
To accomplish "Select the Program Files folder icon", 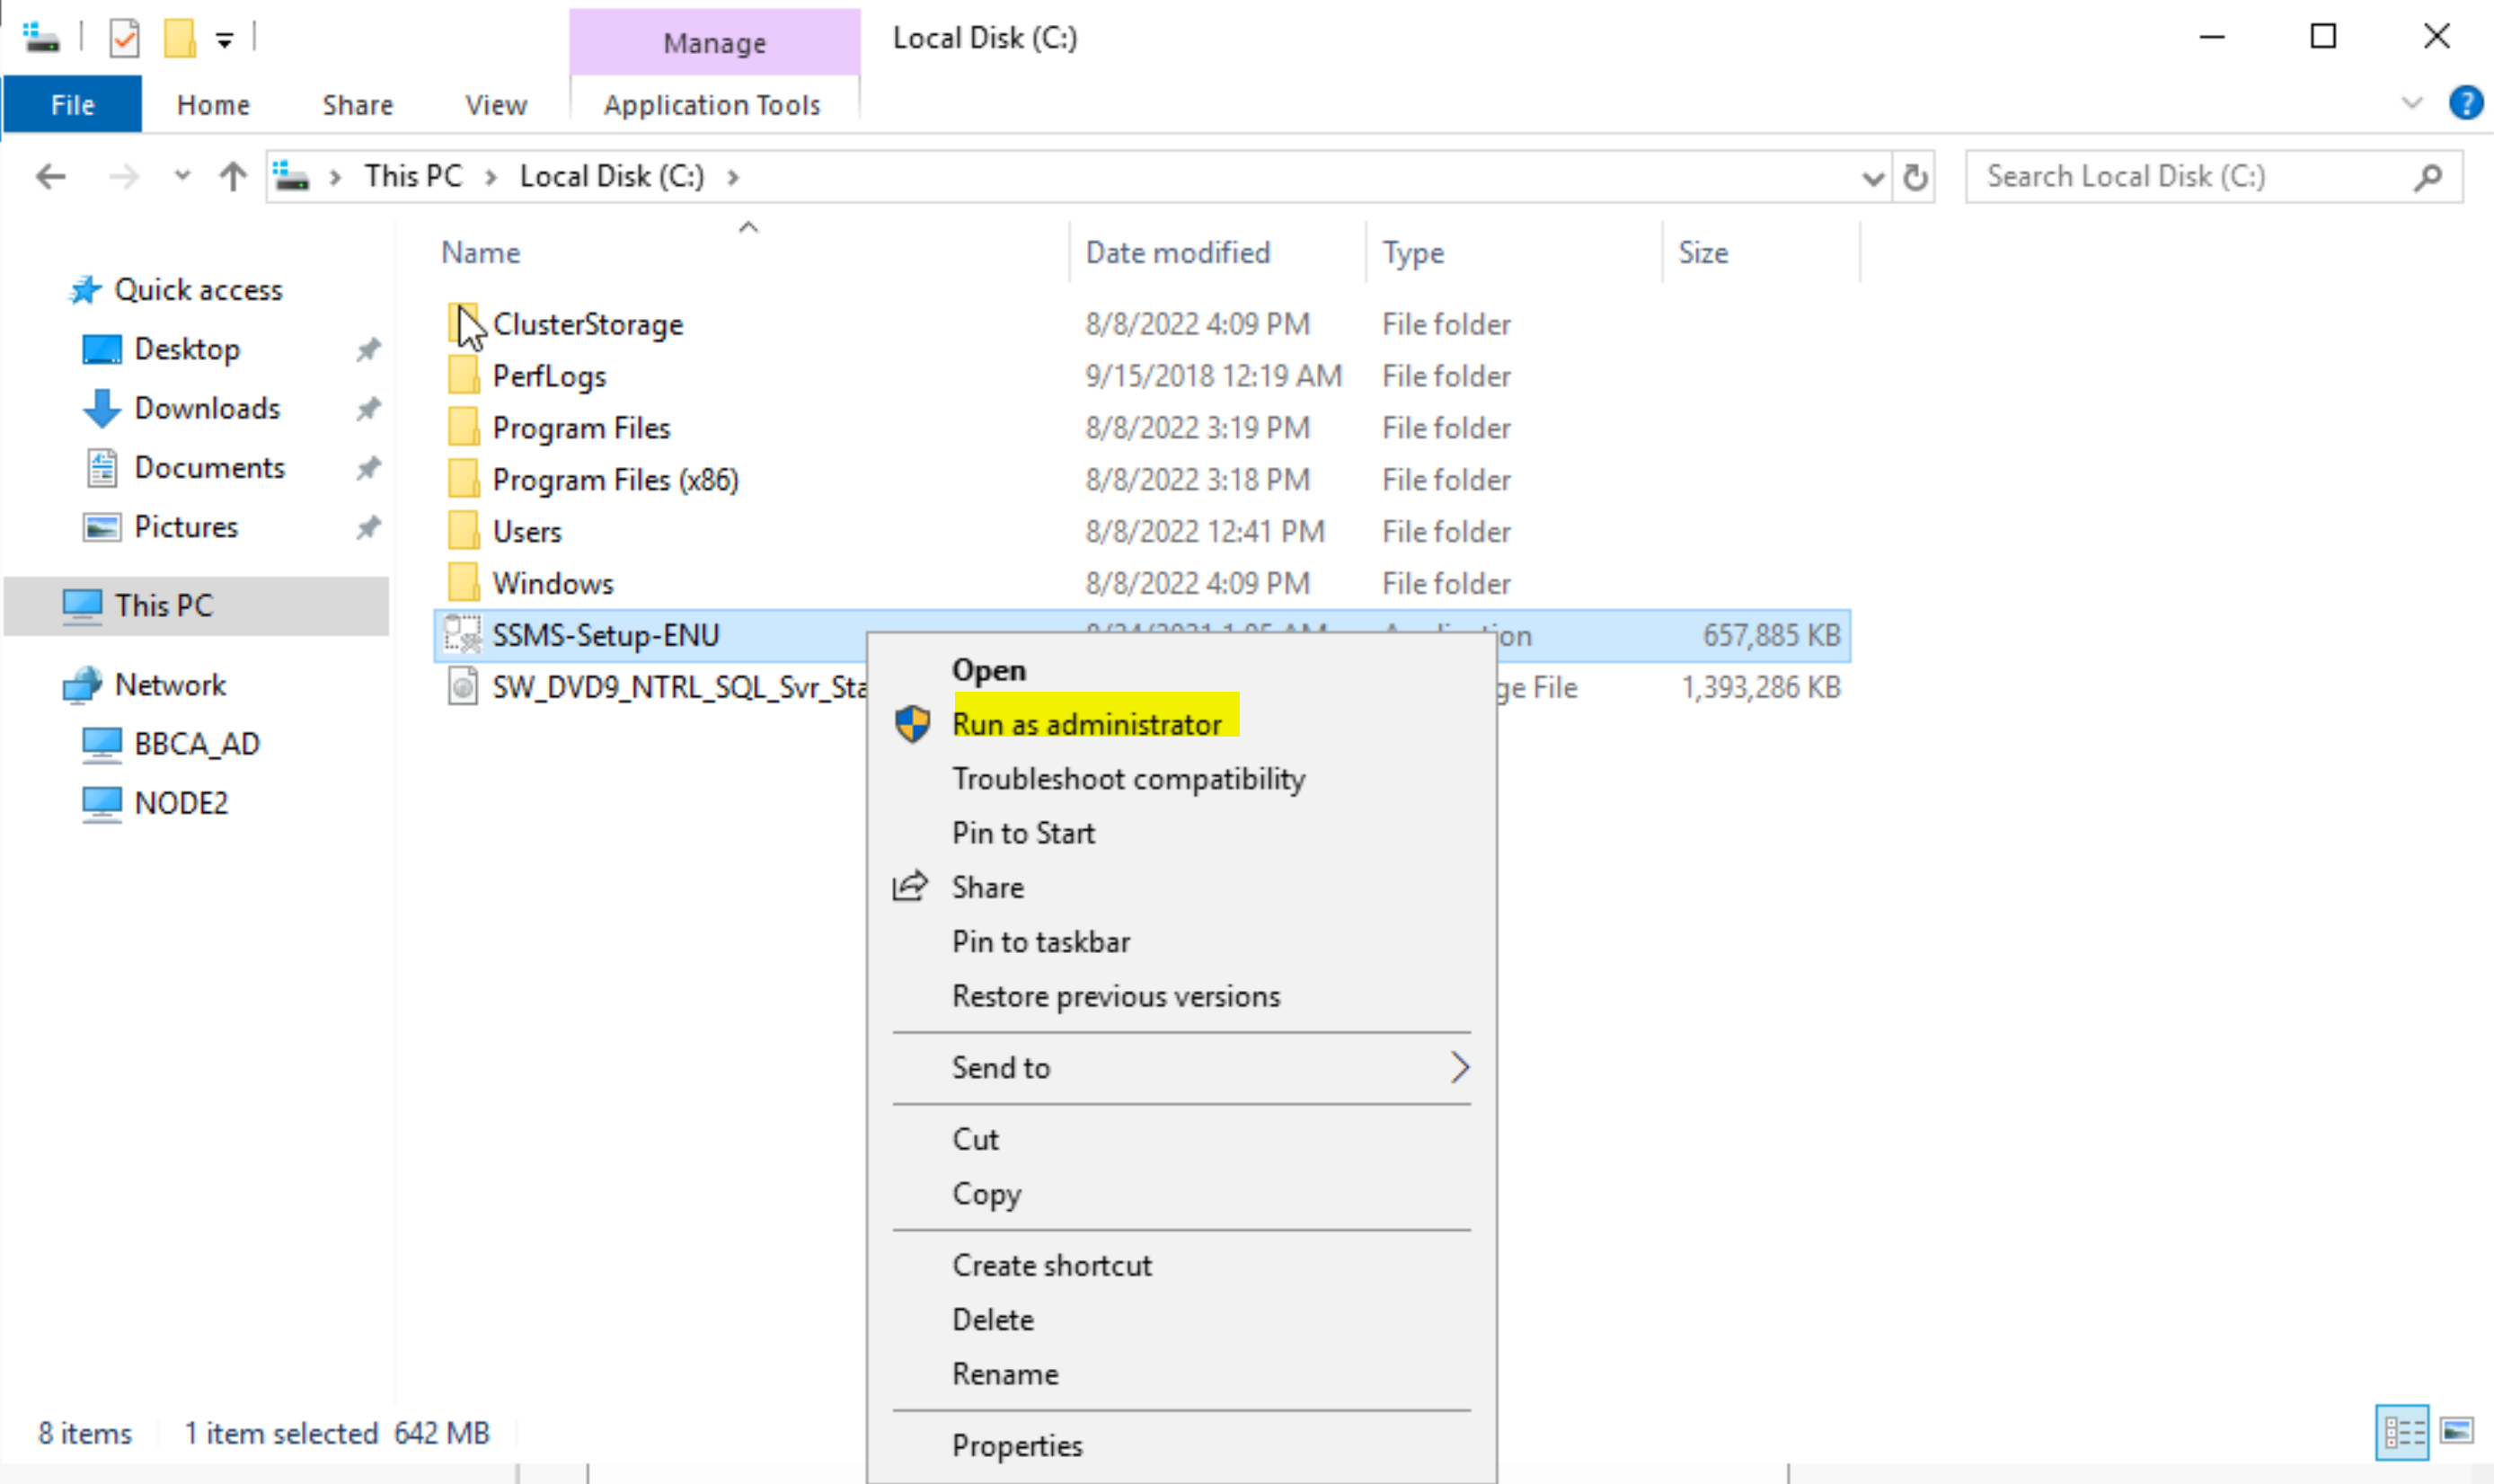I will point(463,428).
